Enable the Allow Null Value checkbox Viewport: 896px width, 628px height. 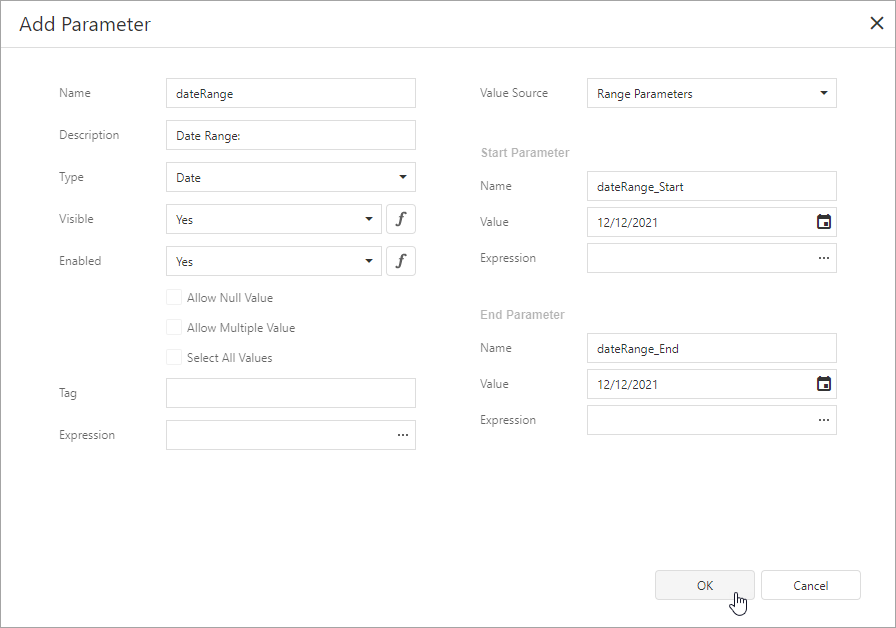tap(173, 297)
